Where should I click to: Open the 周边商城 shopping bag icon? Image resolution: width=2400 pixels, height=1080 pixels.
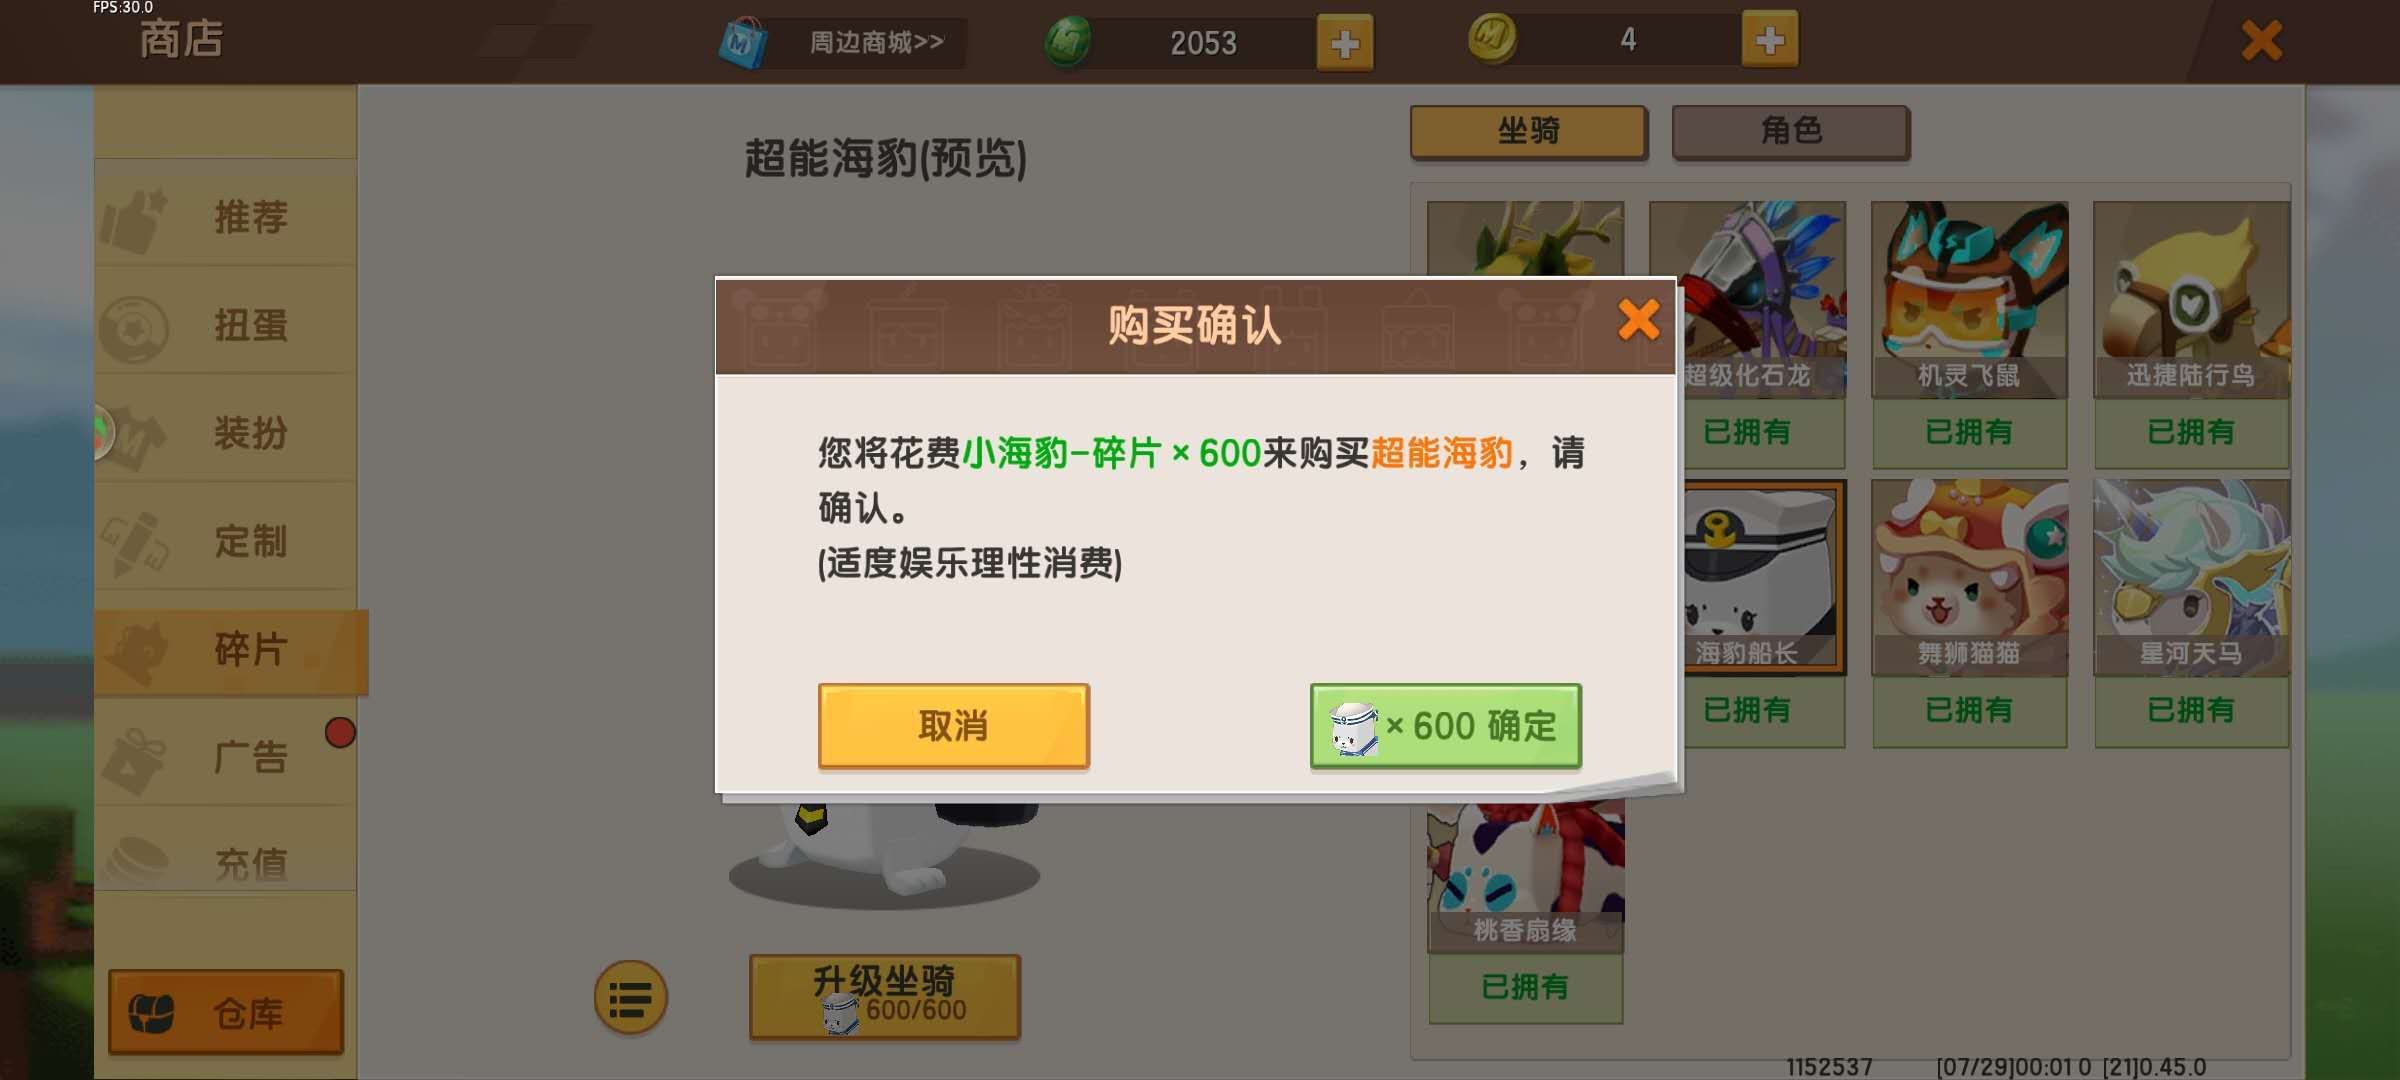[x=743, y=42]
